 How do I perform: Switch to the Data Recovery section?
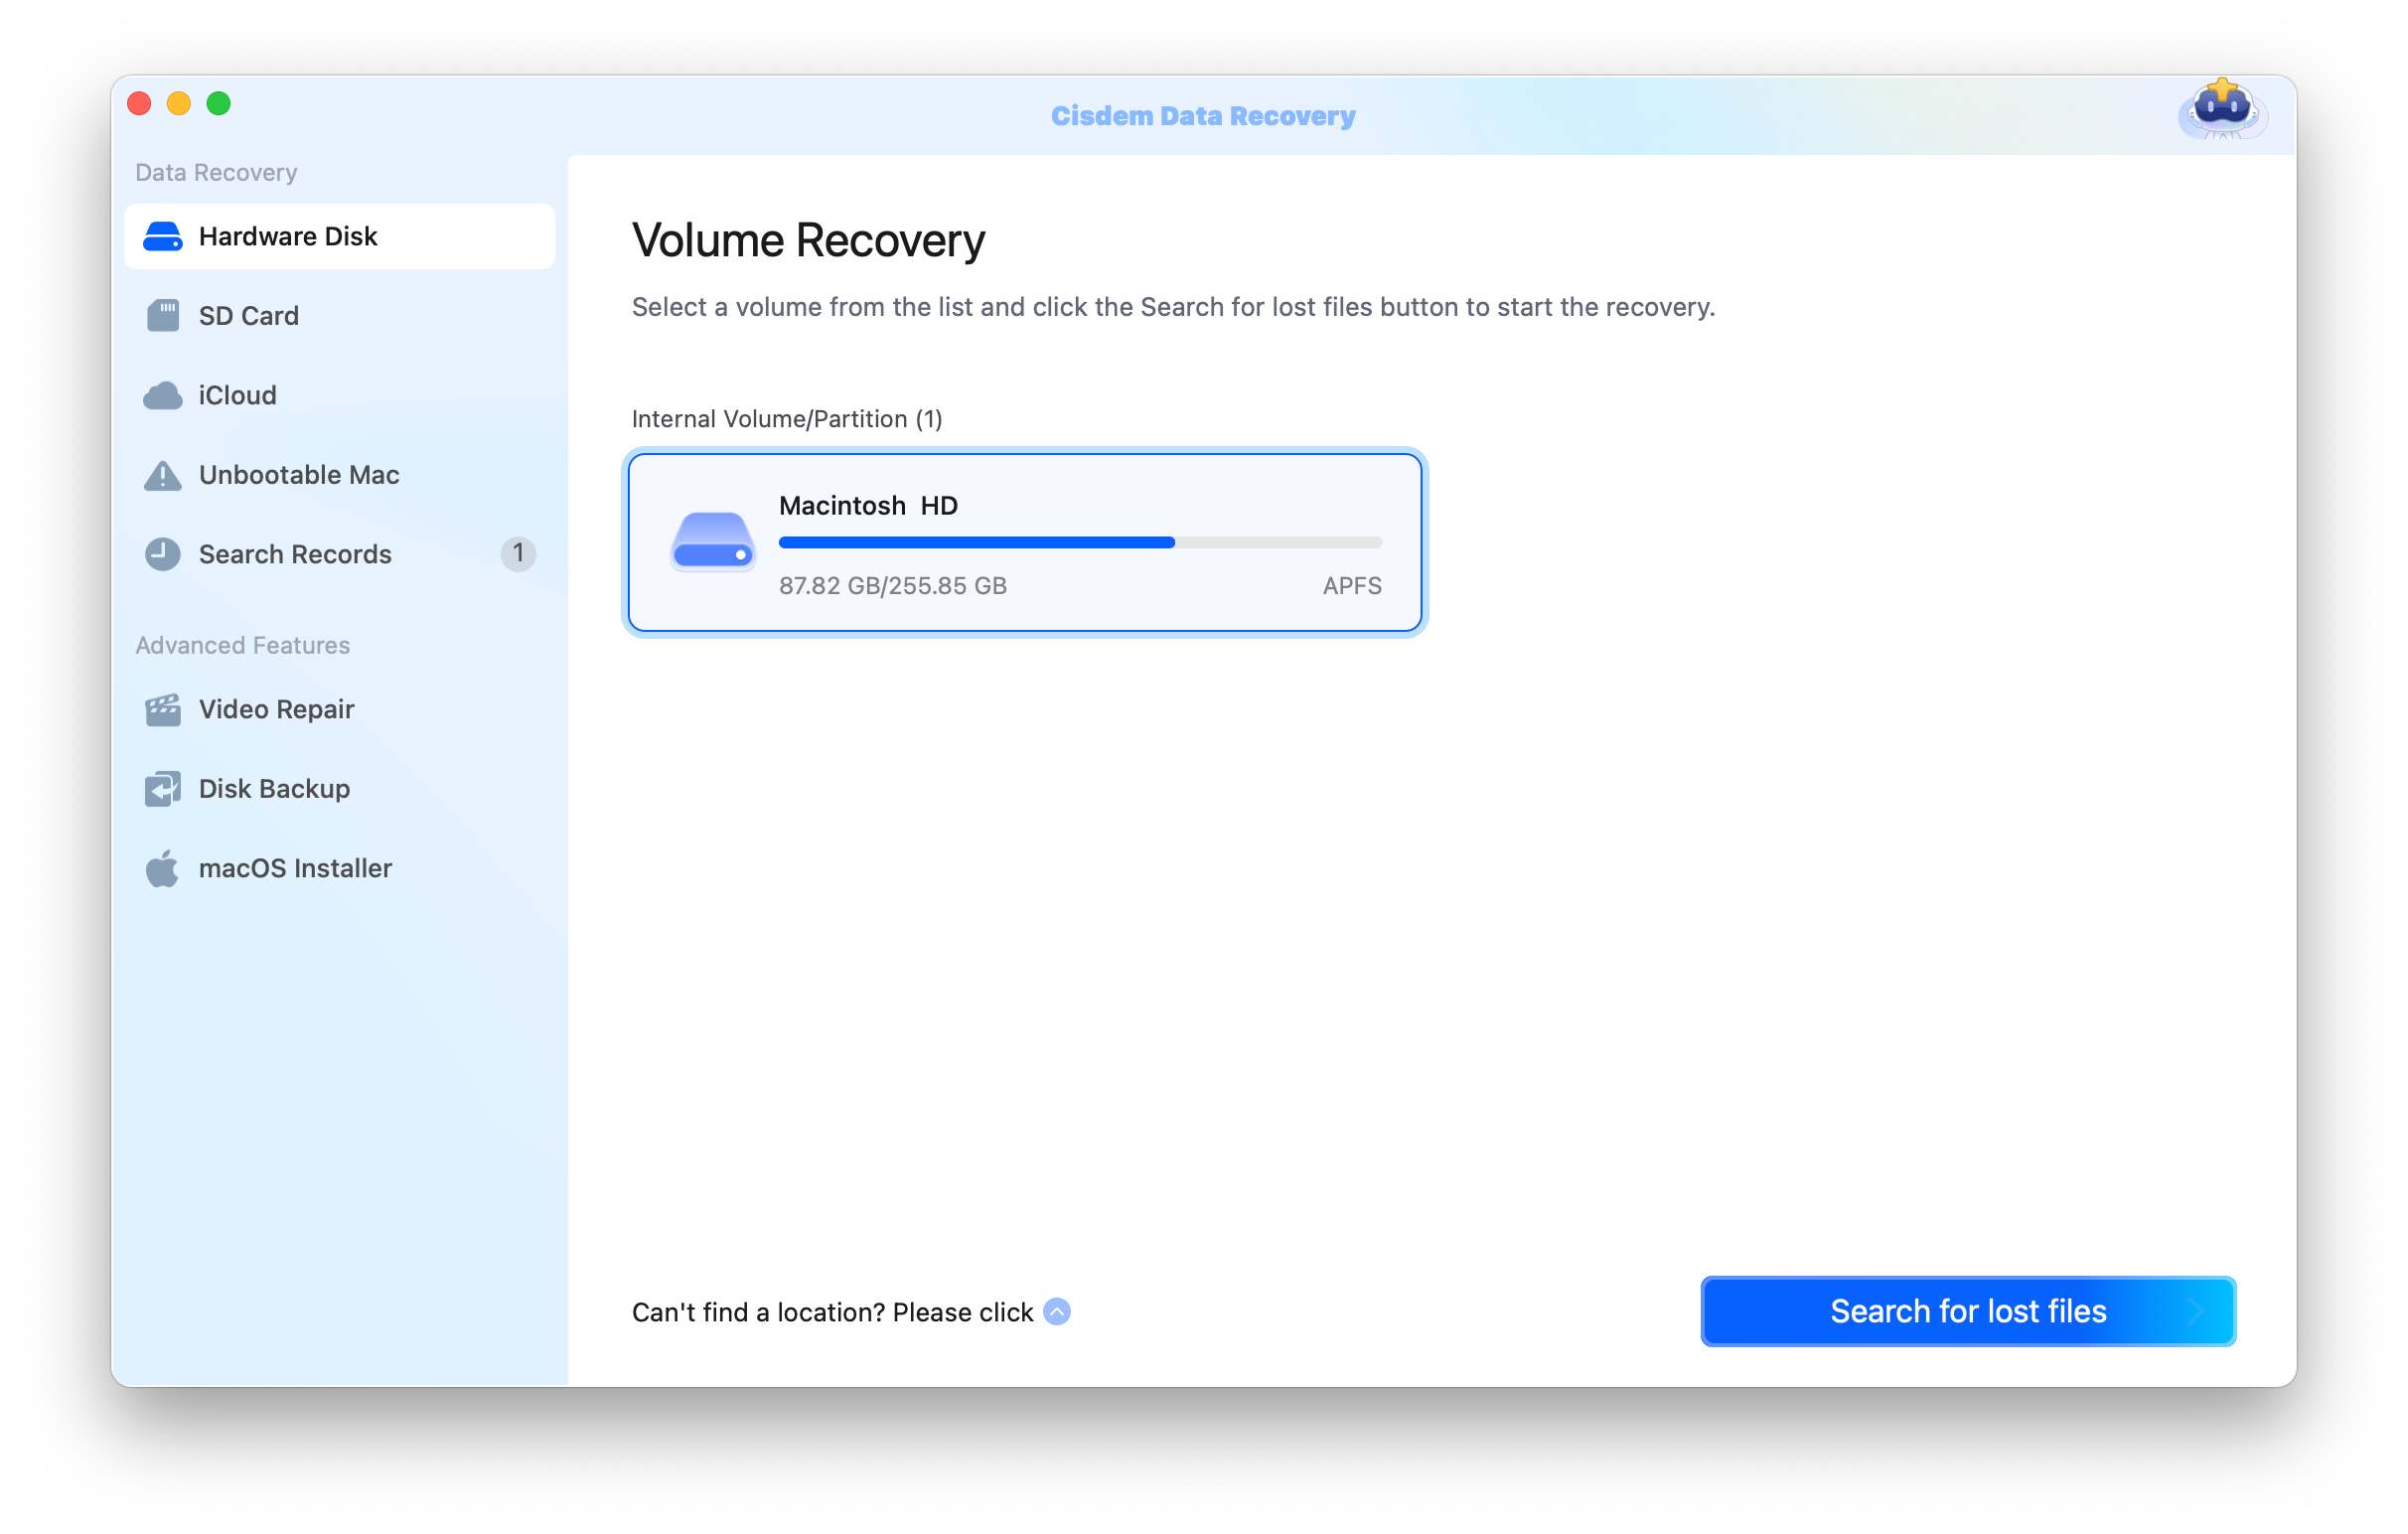(215, 172)
